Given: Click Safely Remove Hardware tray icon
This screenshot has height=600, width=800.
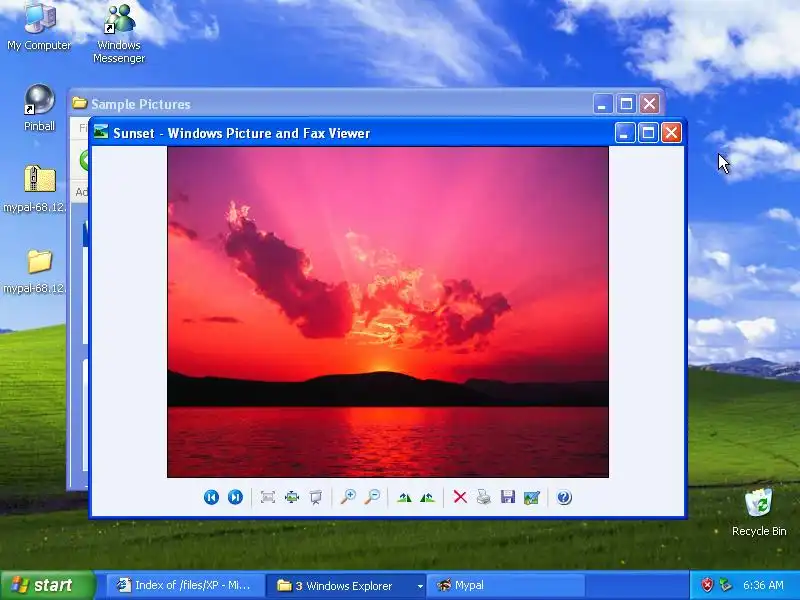Looking at the screenshot, I should [725, 585].
